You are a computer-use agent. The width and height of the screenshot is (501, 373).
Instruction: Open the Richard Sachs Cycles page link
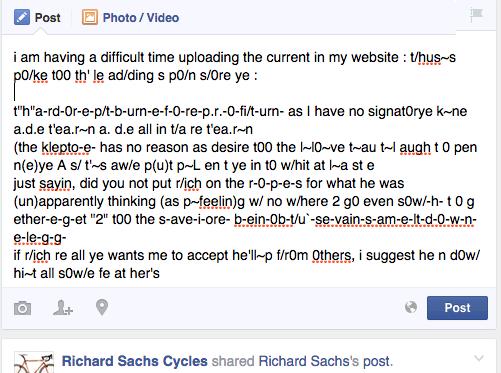pos(135,361)
